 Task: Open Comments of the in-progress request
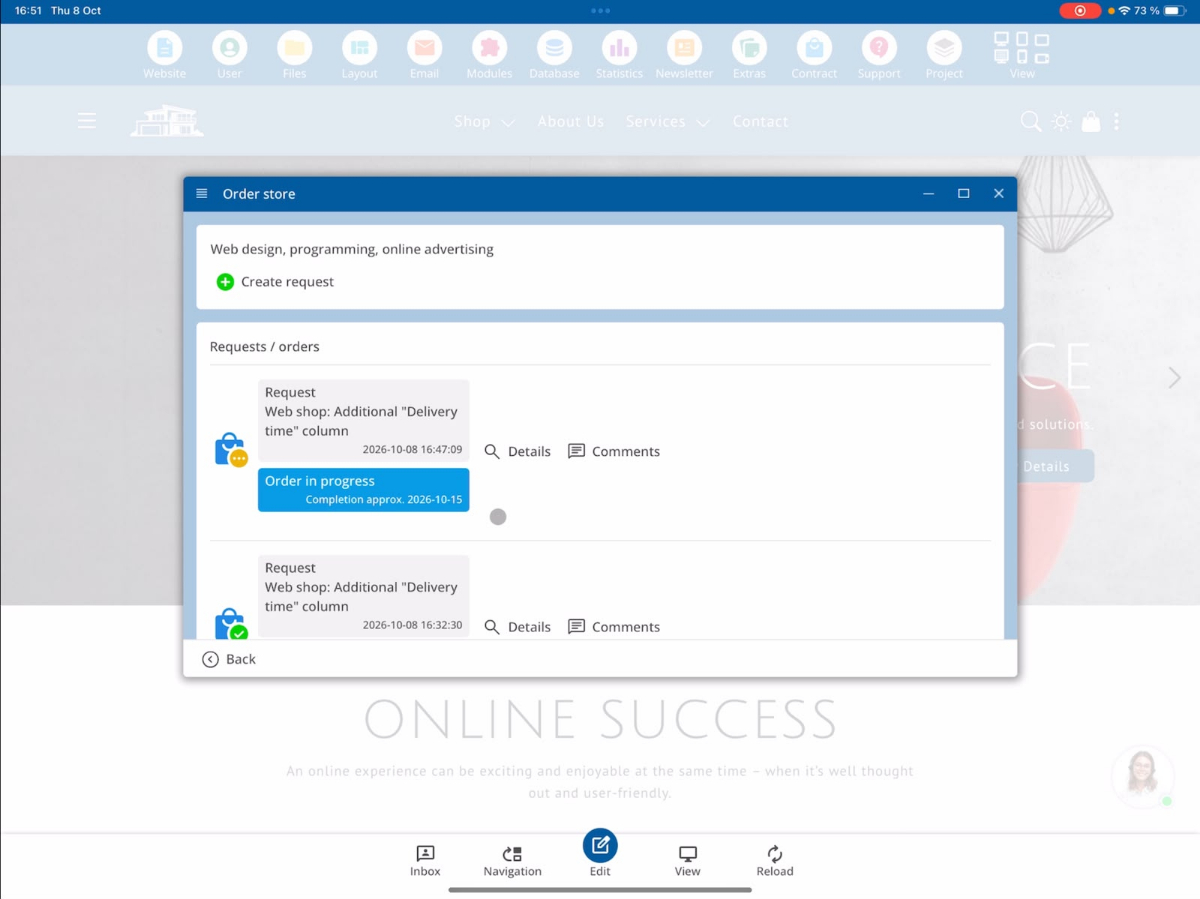pos(614,451)
